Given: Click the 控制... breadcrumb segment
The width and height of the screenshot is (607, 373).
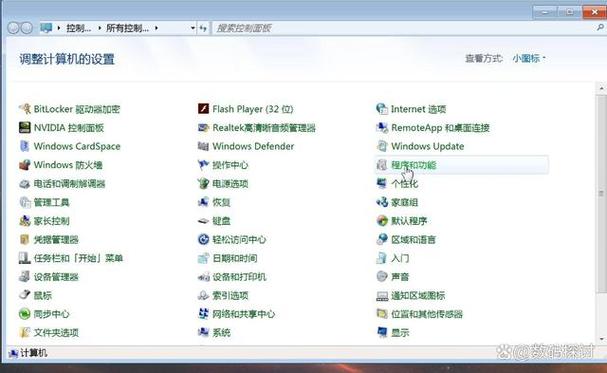Looking at the screenshot, I should pyautogui.click(x=79, y=28).
